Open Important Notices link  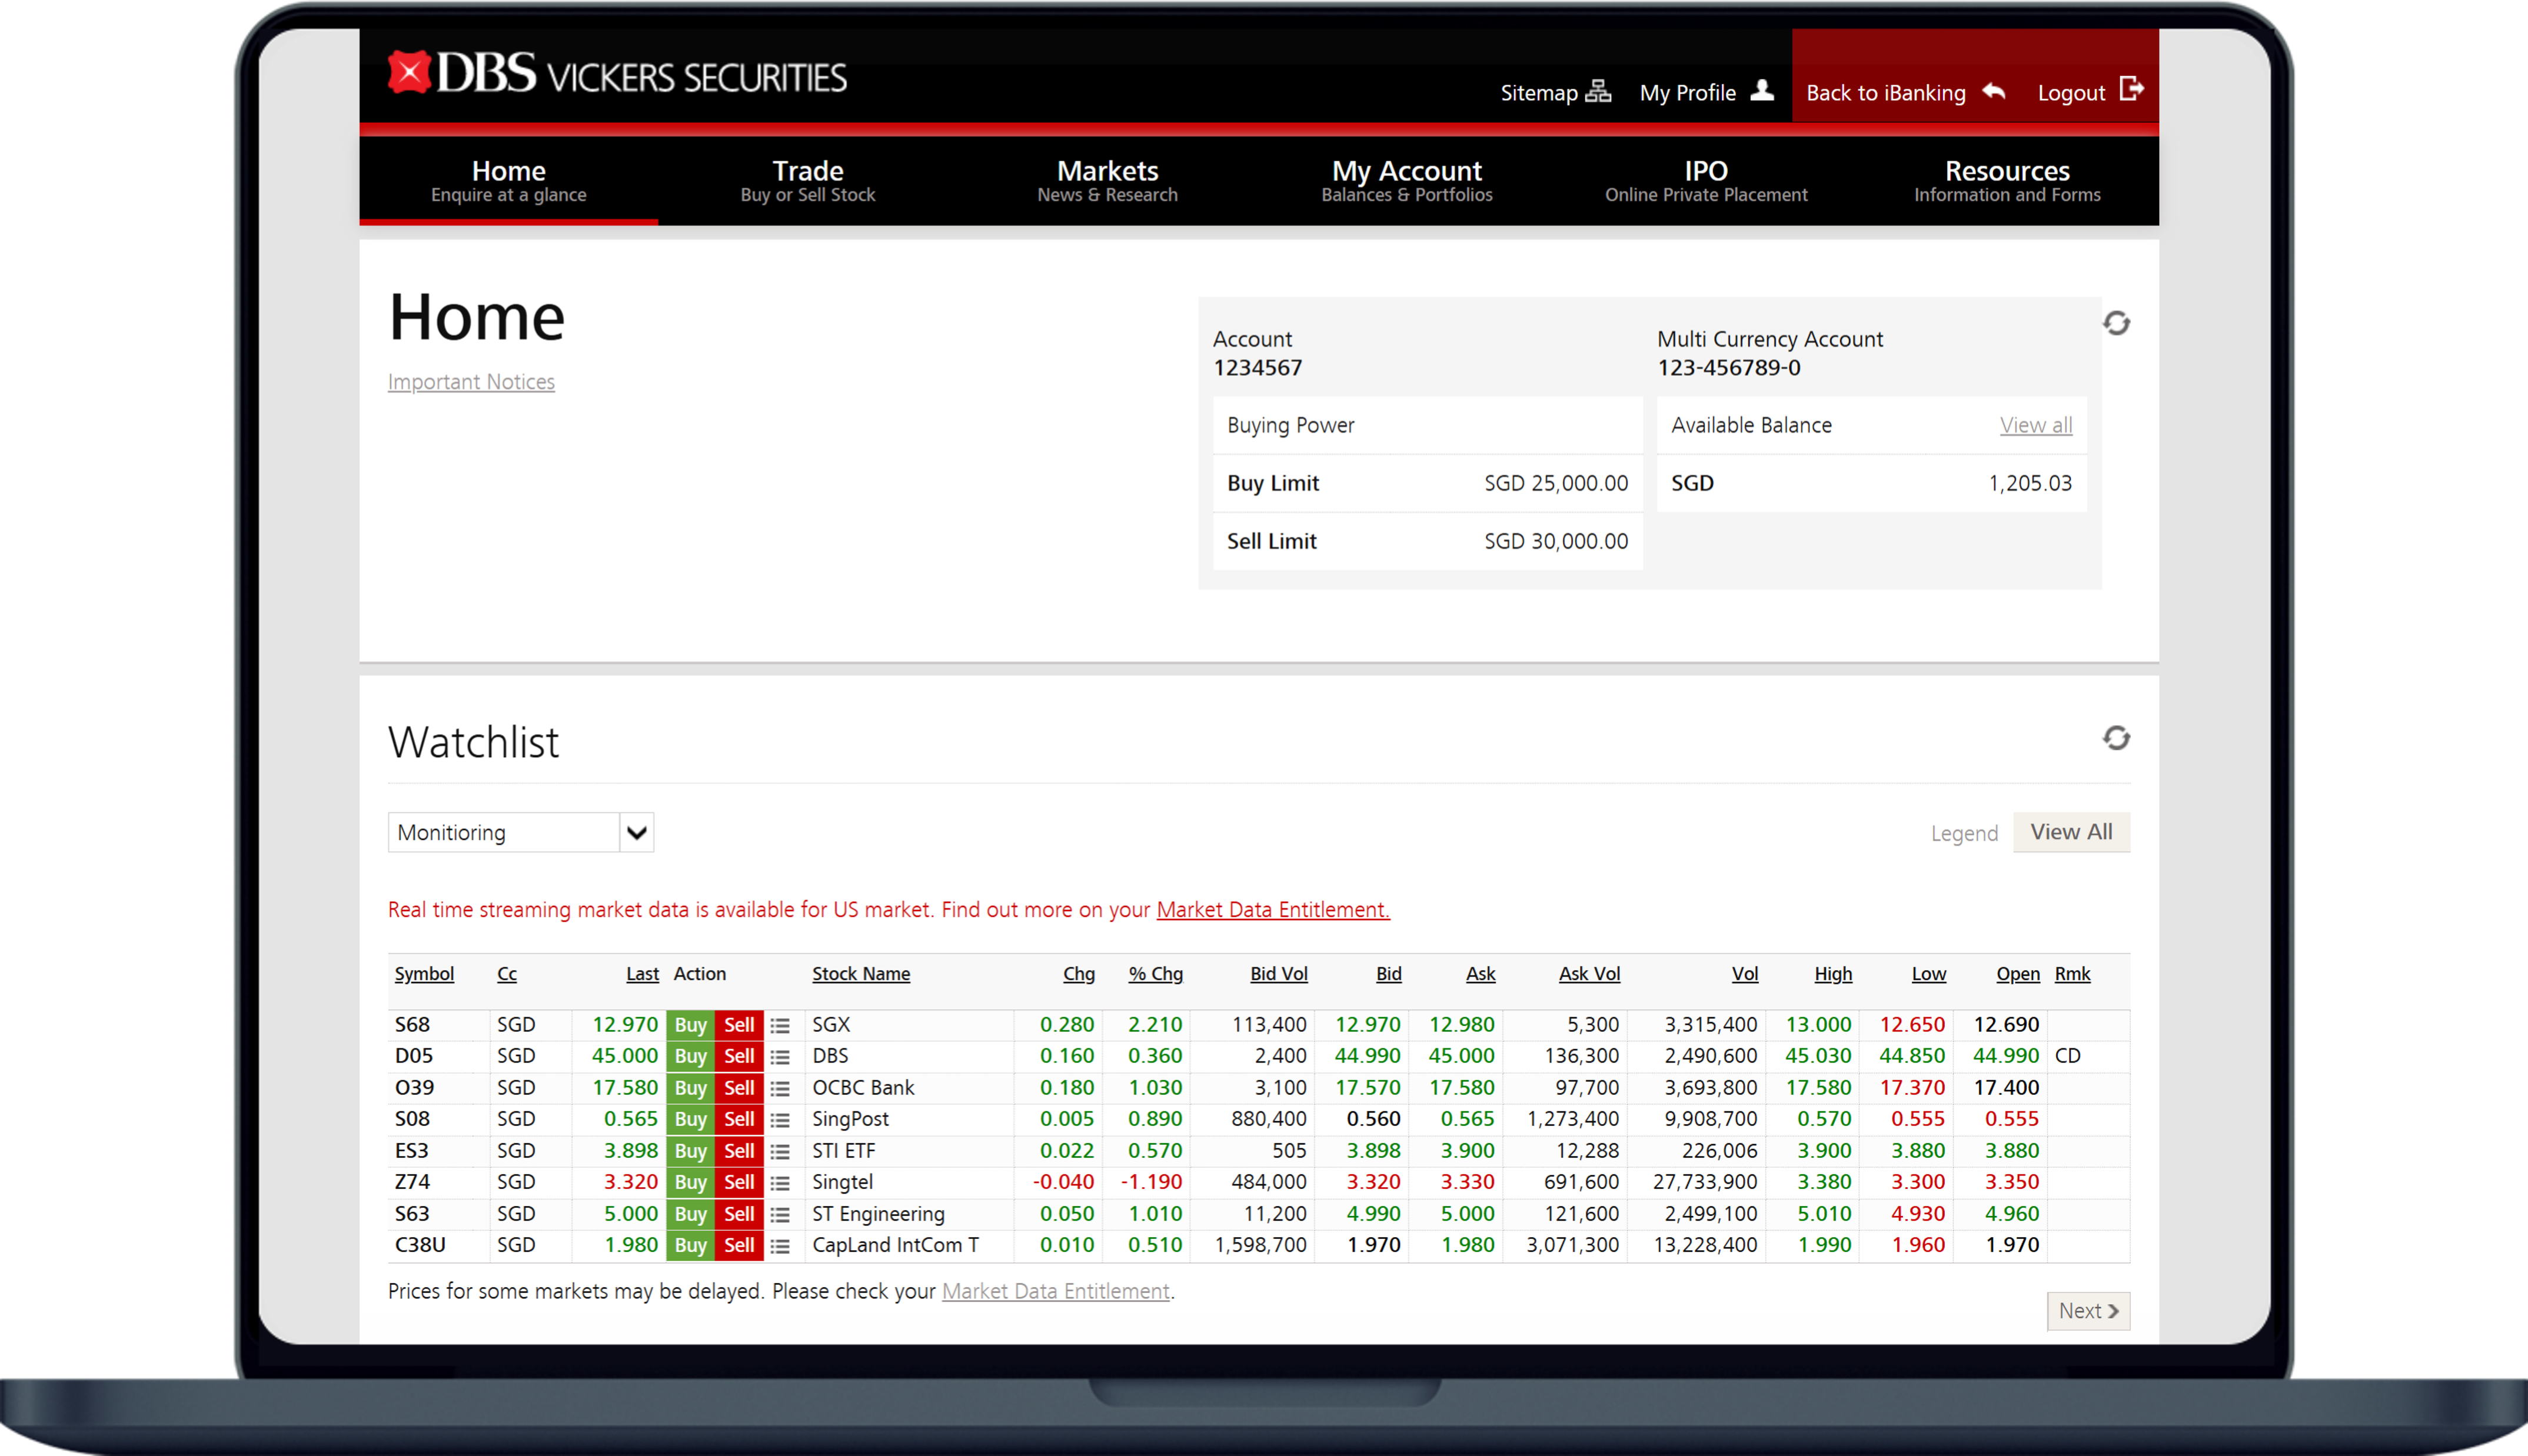click(471, 382)
